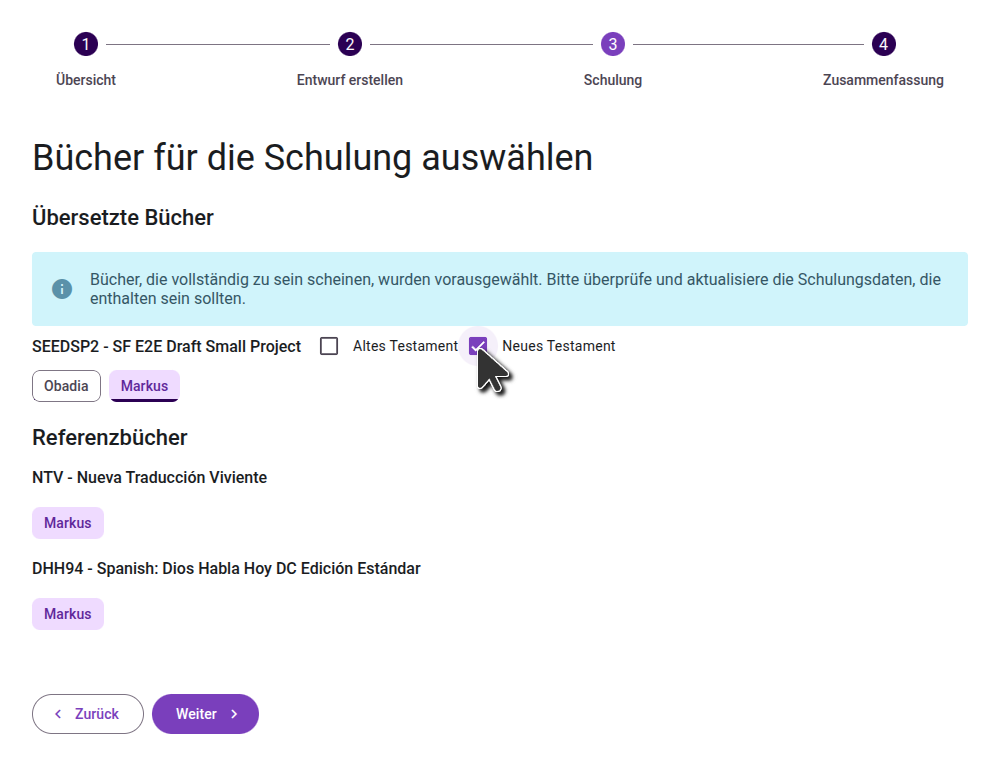Jump to the Zusammenfassung step label
The width and height of the screenshot is (1000, 776).
[883, 80]
